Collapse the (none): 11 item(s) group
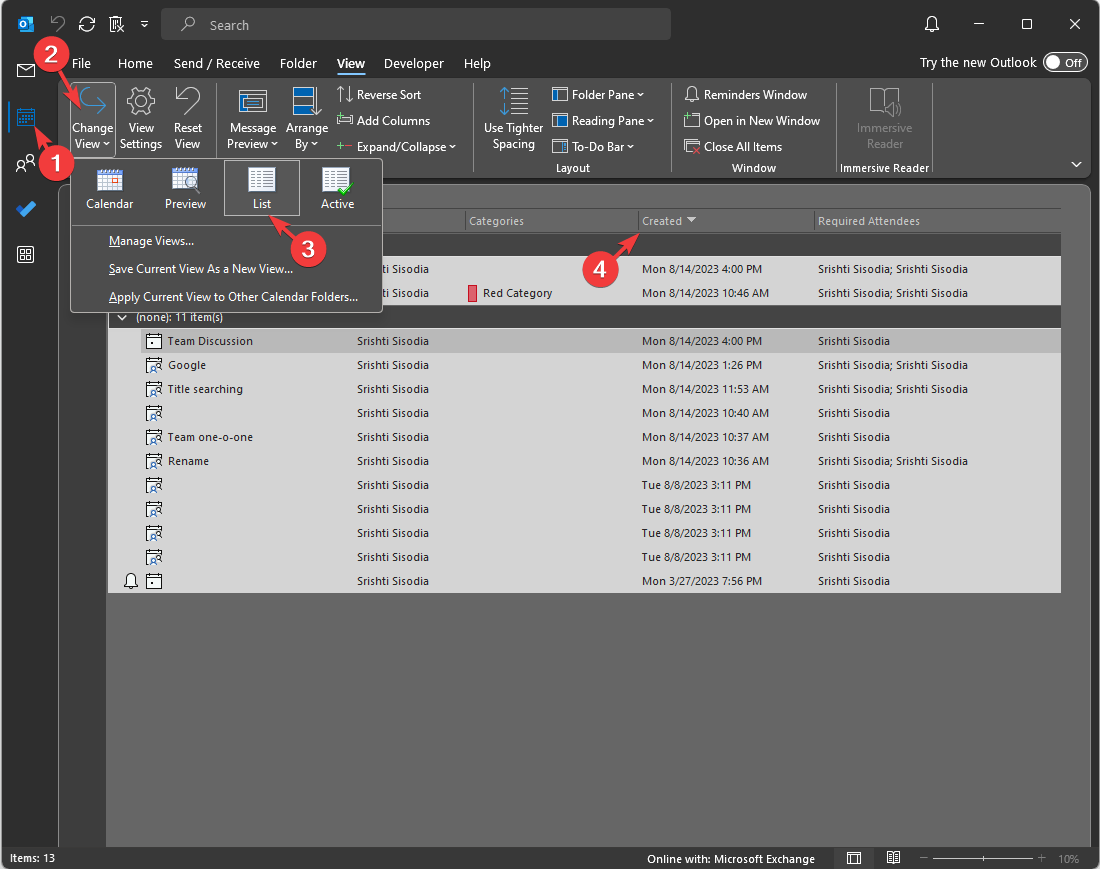The image size is (1100, 869). click(x=122, y=317)
